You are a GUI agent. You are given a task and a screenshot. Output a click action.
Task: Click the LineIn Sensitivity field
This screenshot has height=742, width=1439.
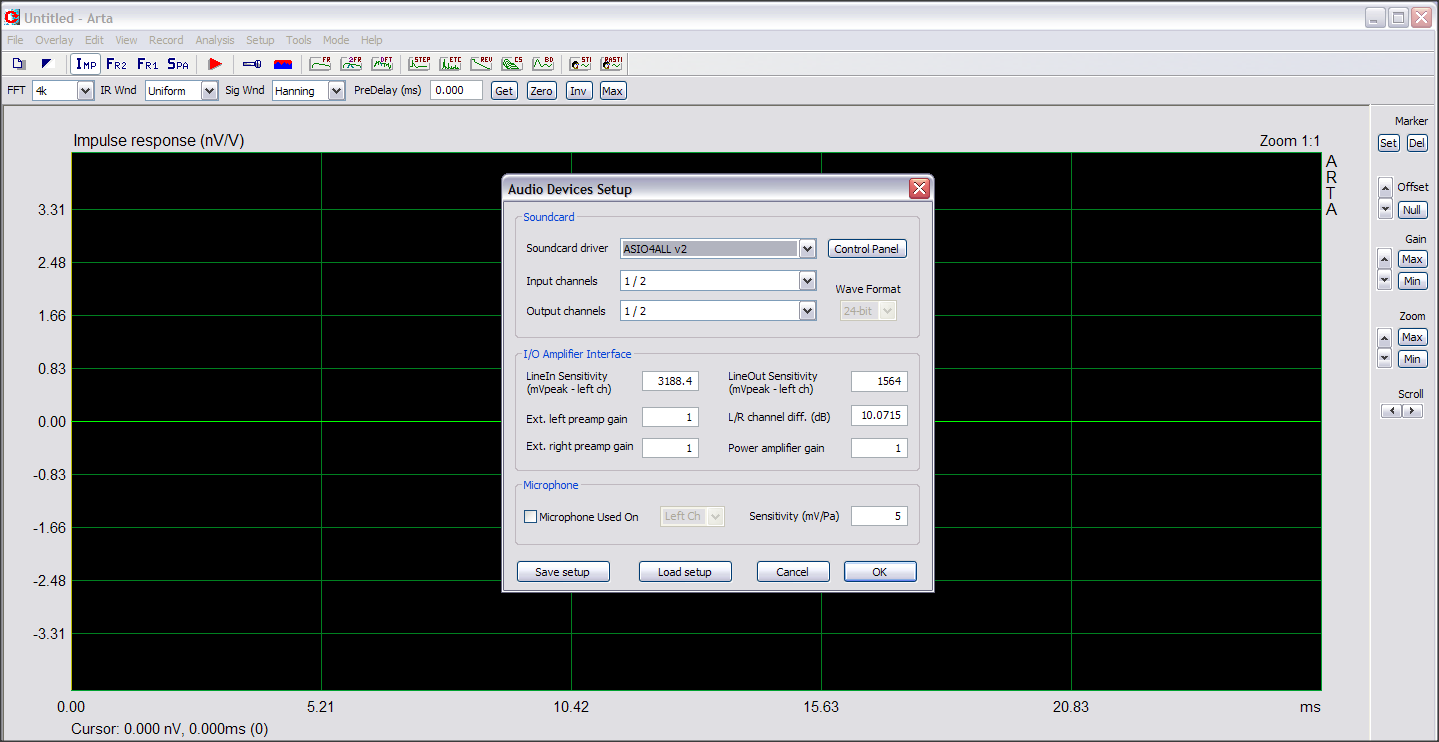coord(670,381)
